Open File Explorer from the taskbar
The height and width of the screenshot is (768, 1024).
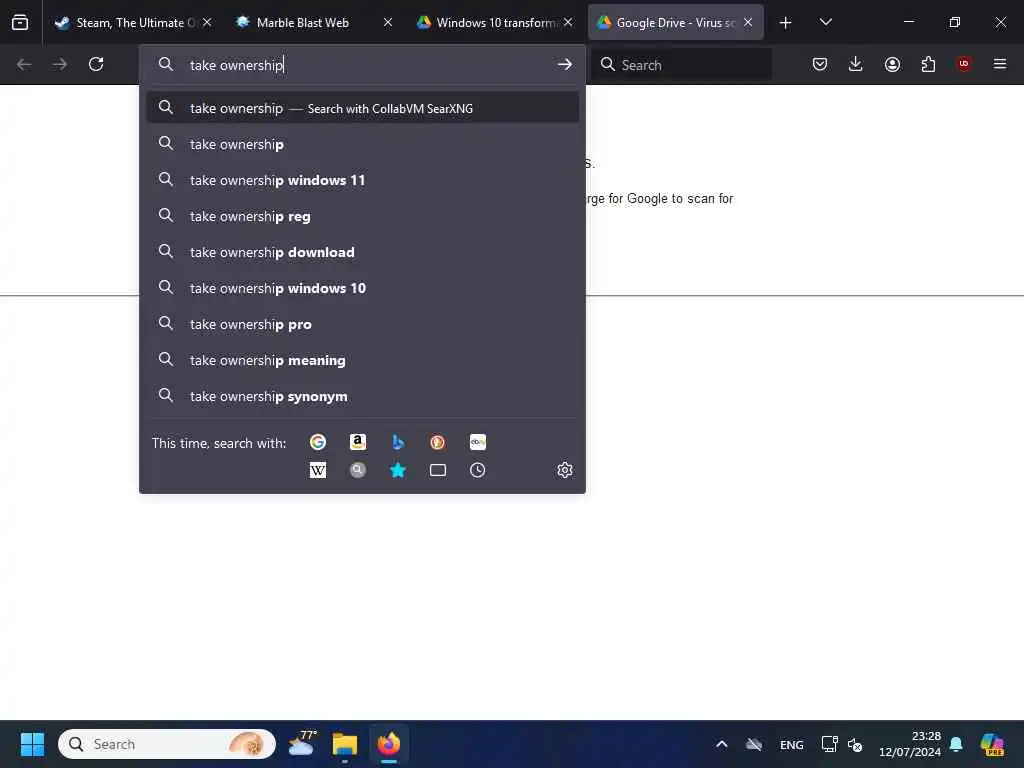(x=344, y=744)
